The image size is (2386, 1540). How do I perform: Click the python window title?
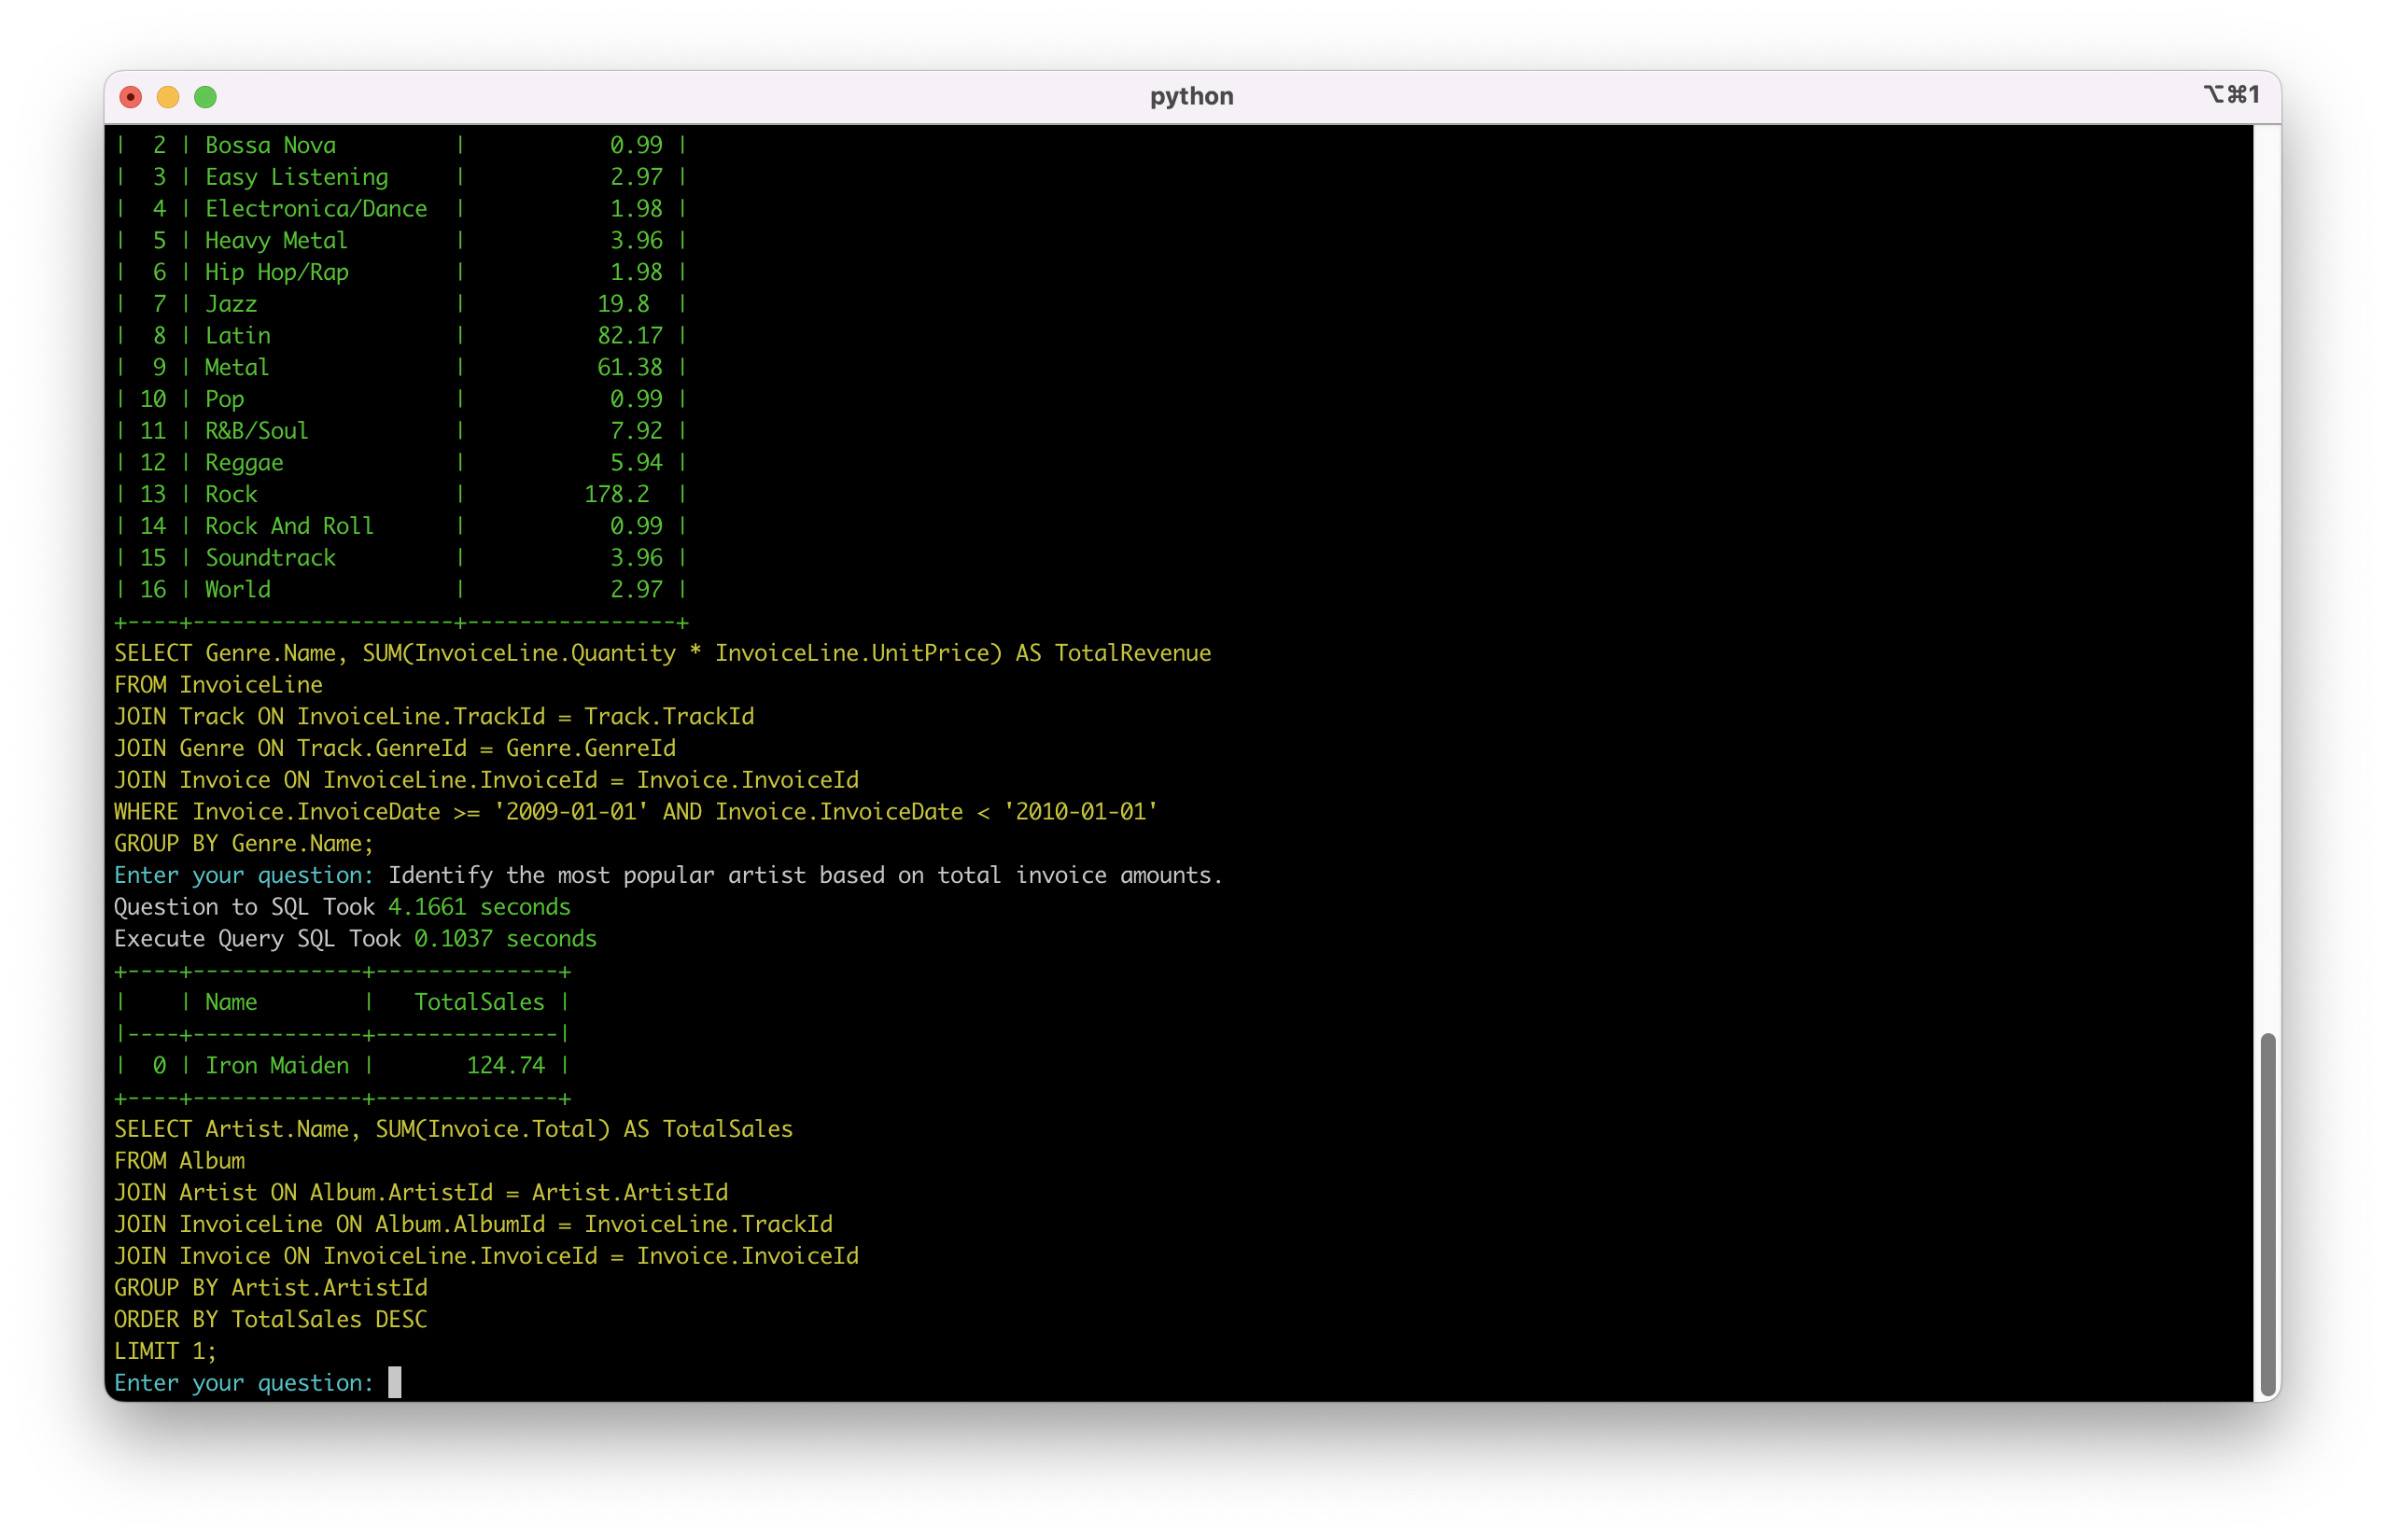point(1191,97)
